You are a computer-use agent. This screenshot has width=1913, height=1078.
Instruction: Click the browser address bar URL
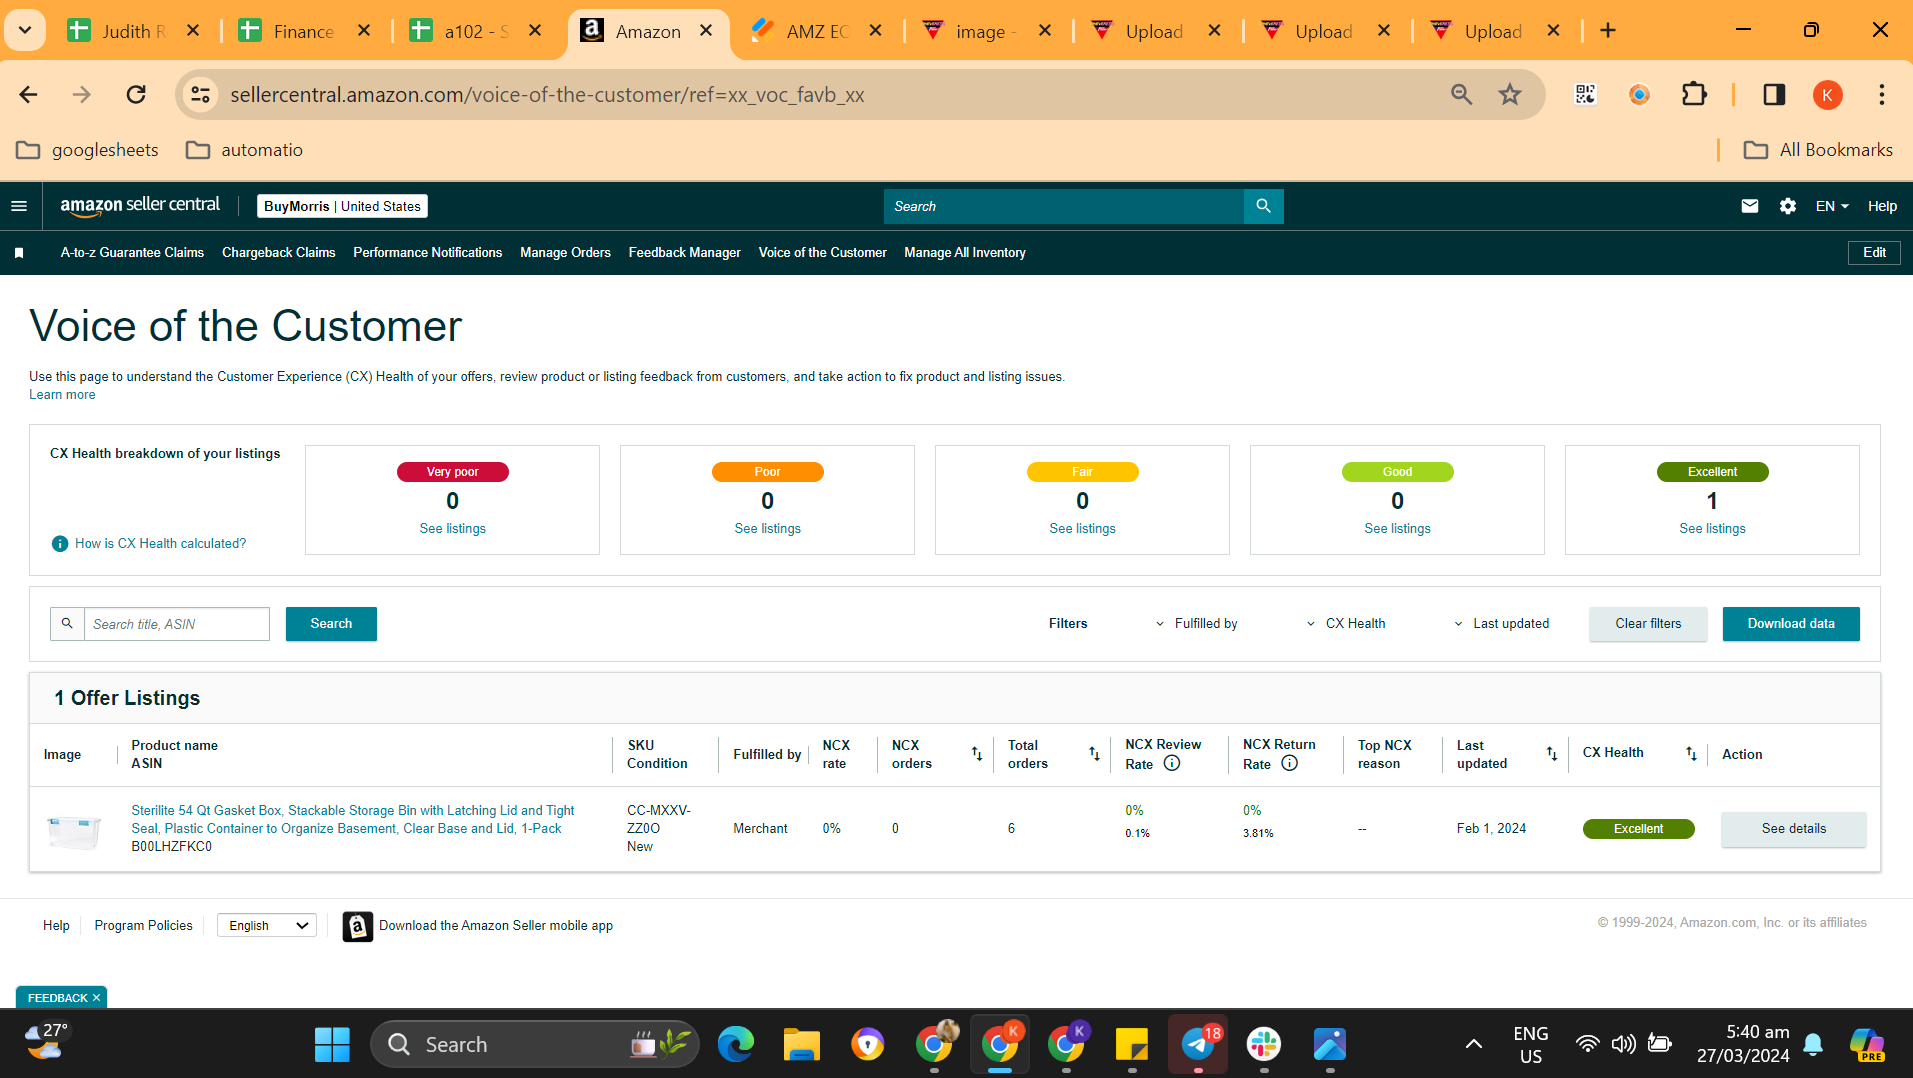click(x=547, y=95)
